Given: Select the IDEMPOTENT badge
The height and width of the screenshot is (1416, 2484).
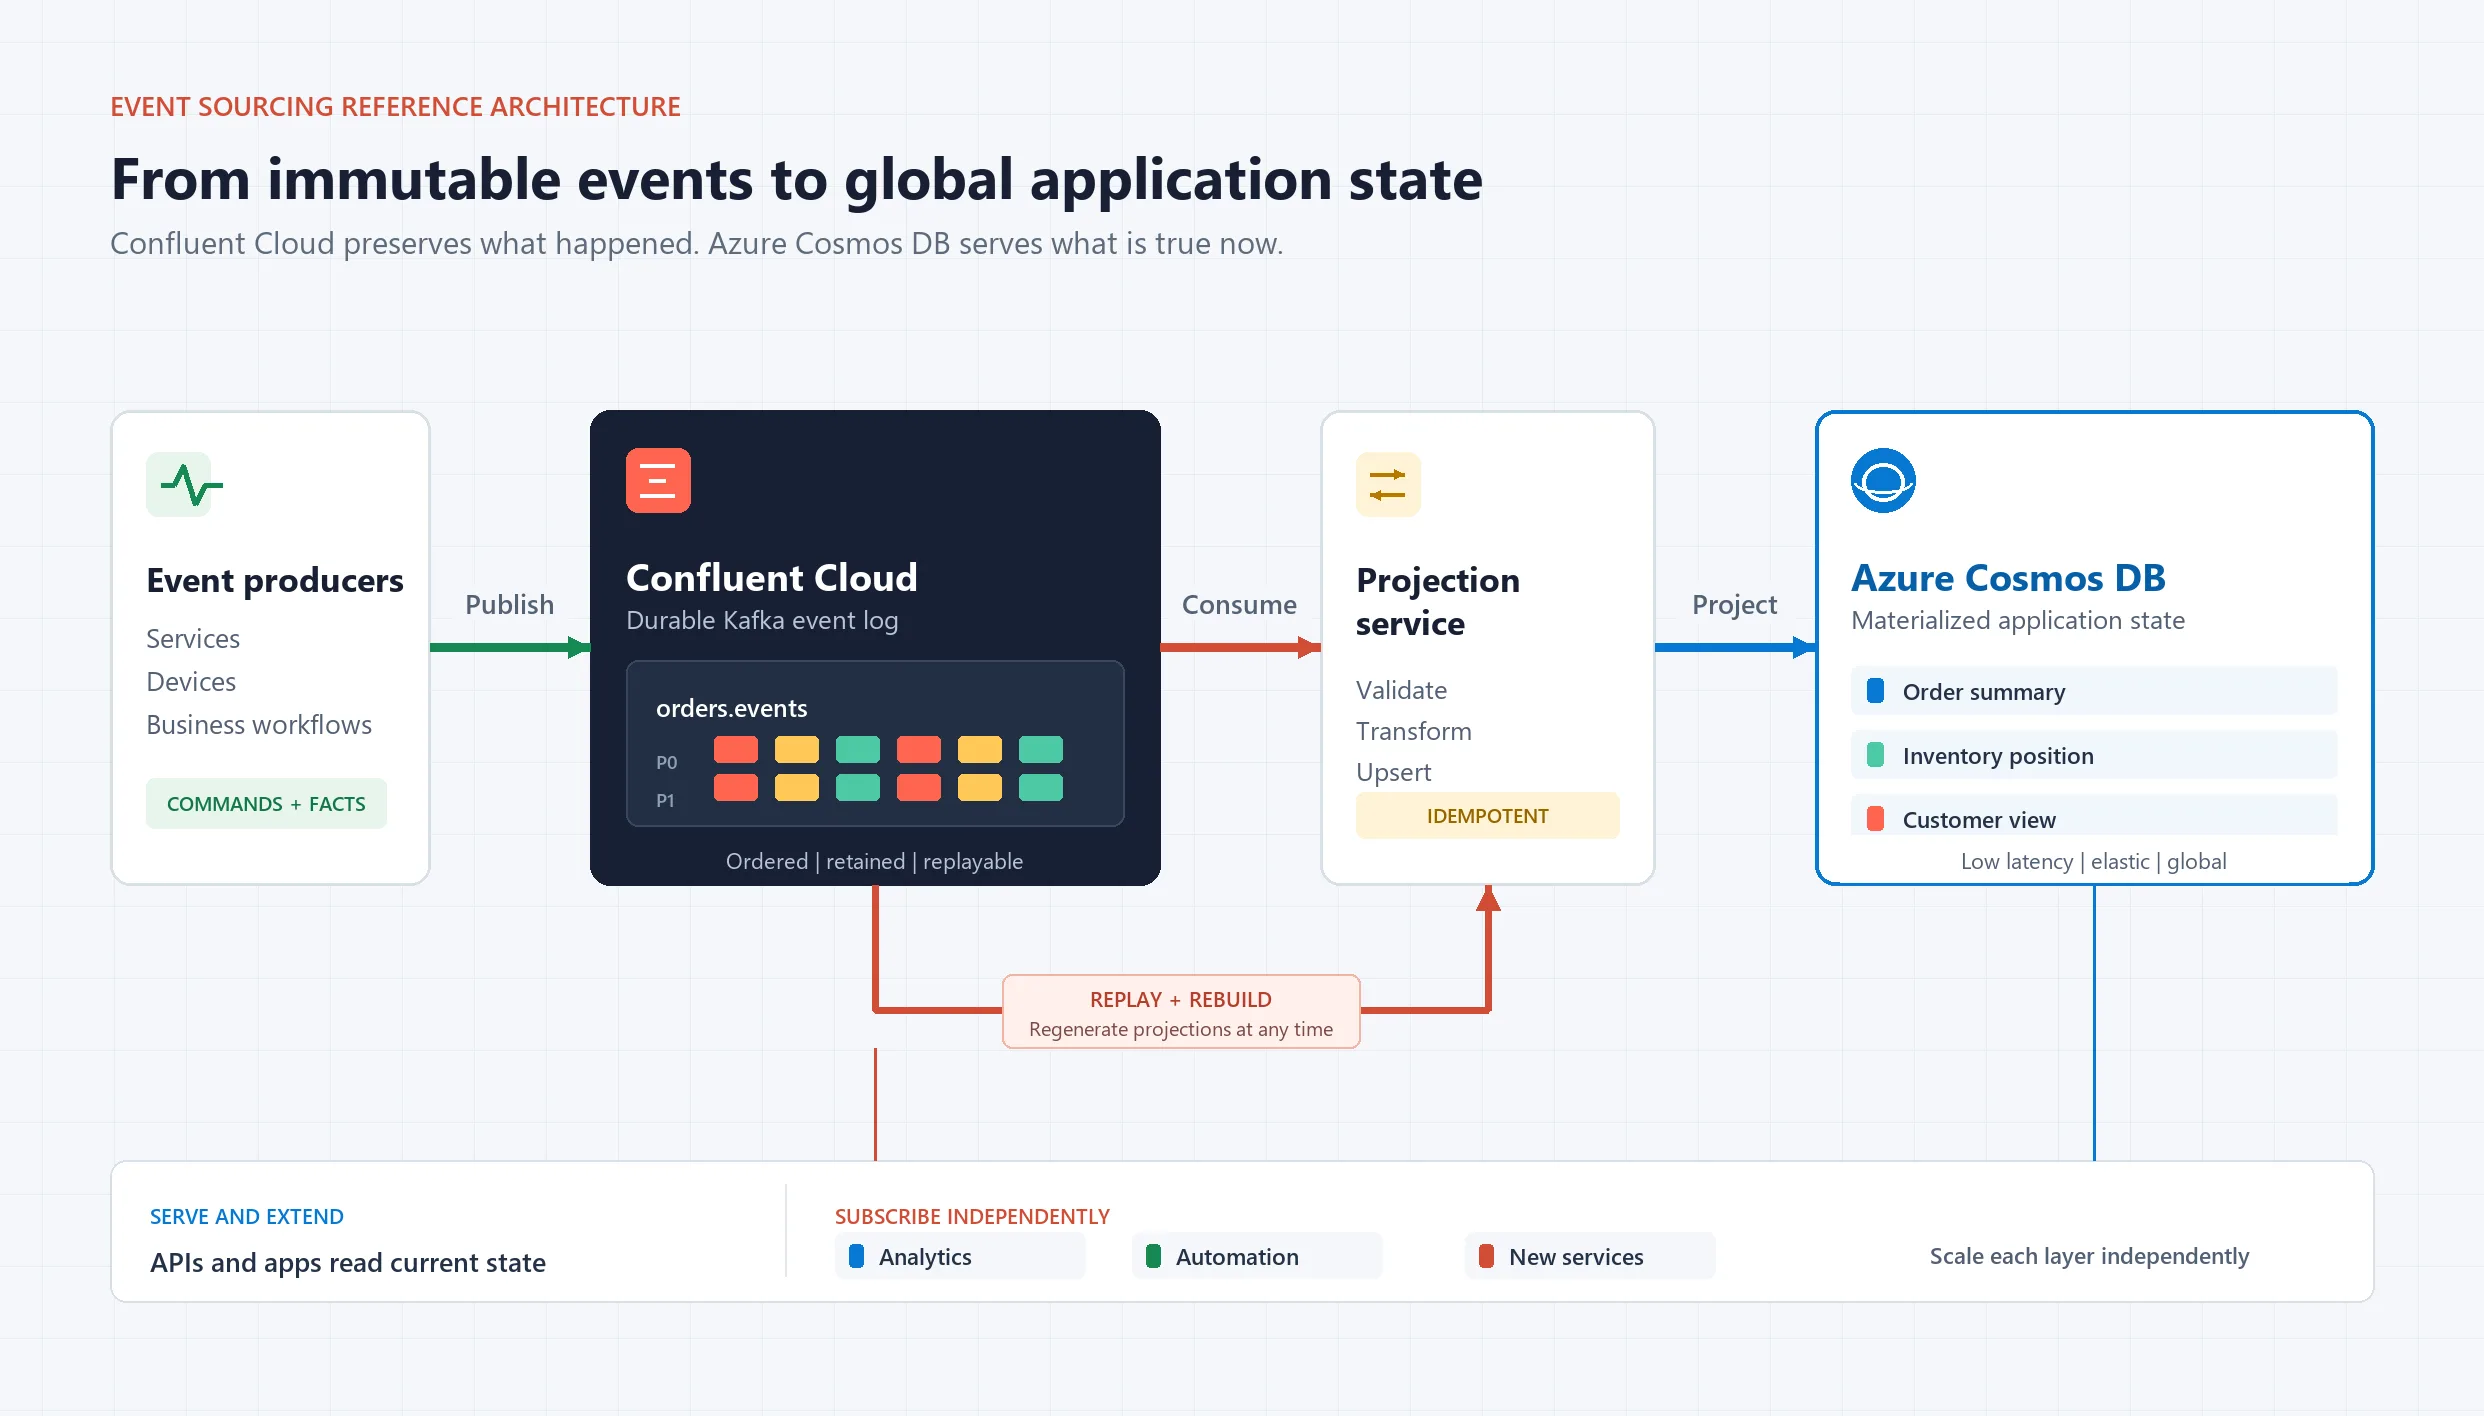Looking at the screenshot, I should pos(1487,816).
